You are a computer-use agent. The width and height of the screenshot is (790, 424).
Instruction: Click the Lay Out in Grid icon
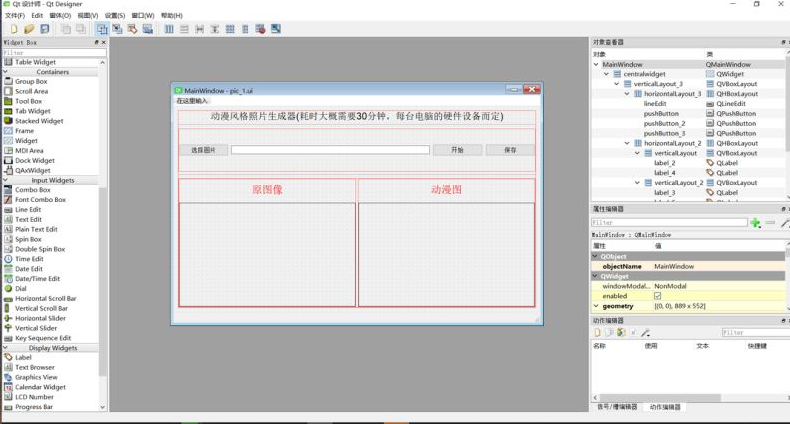pos(230,29)
